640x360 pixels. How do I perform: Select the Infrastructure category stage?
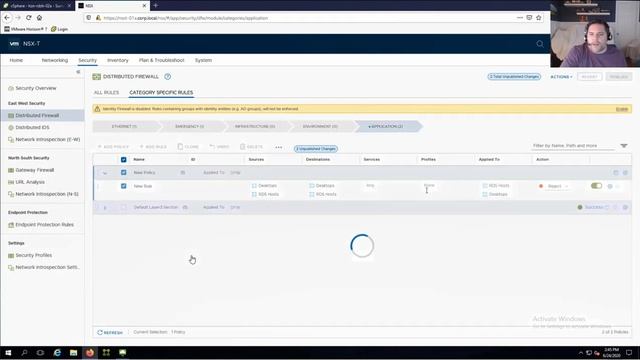[x=255, y=127]
